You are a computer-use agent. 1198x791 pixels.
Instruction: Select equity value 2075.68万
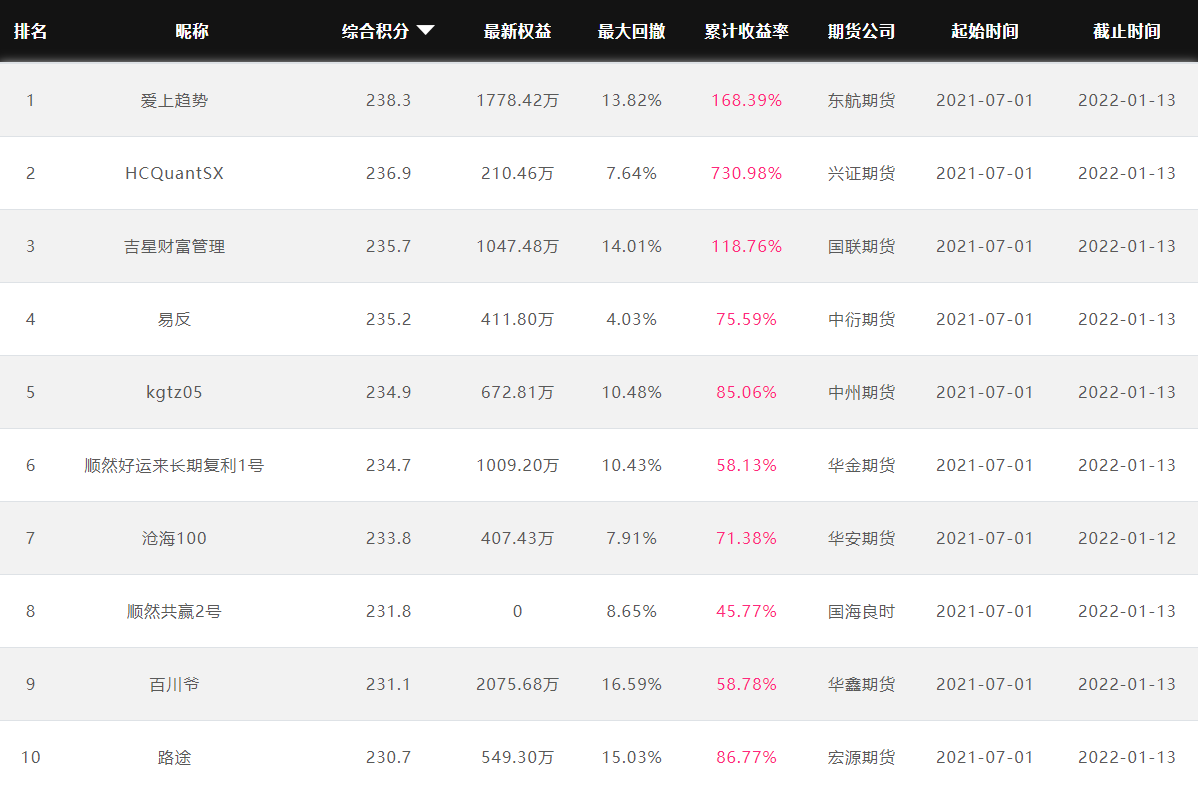tap(517, 684)
